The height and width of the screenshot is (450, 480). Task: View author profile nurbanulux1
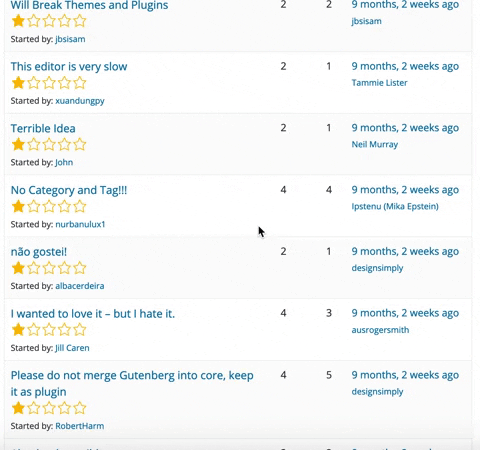pos(80,224)
